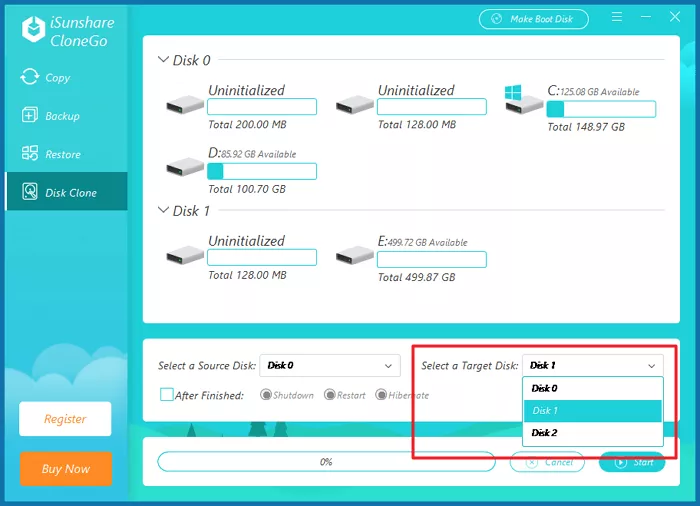Click the disc icon in Make Boot Disk
This screenshot has width=700, height=506.
pos(496,19)
